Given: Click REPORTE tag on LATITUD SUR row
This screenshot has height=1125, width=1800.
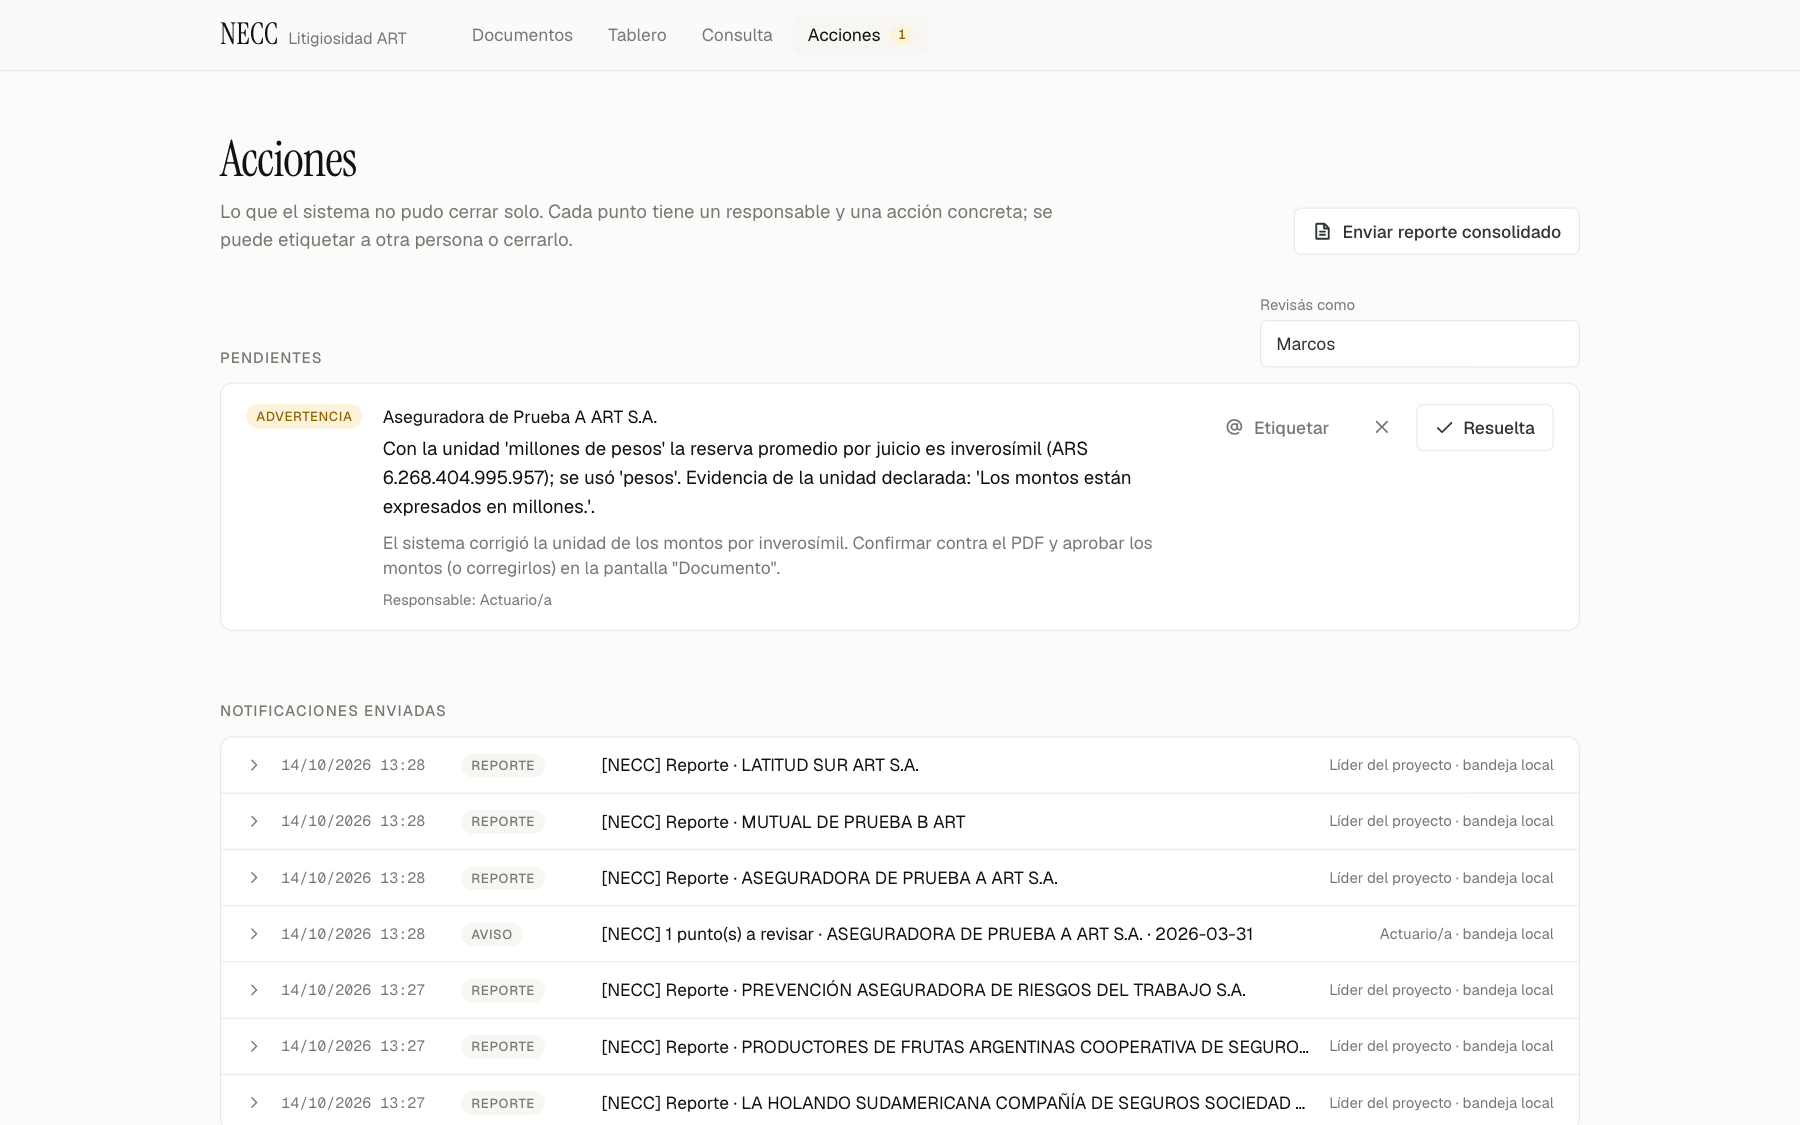Looking at the screenshot, I should click(503, 766).
